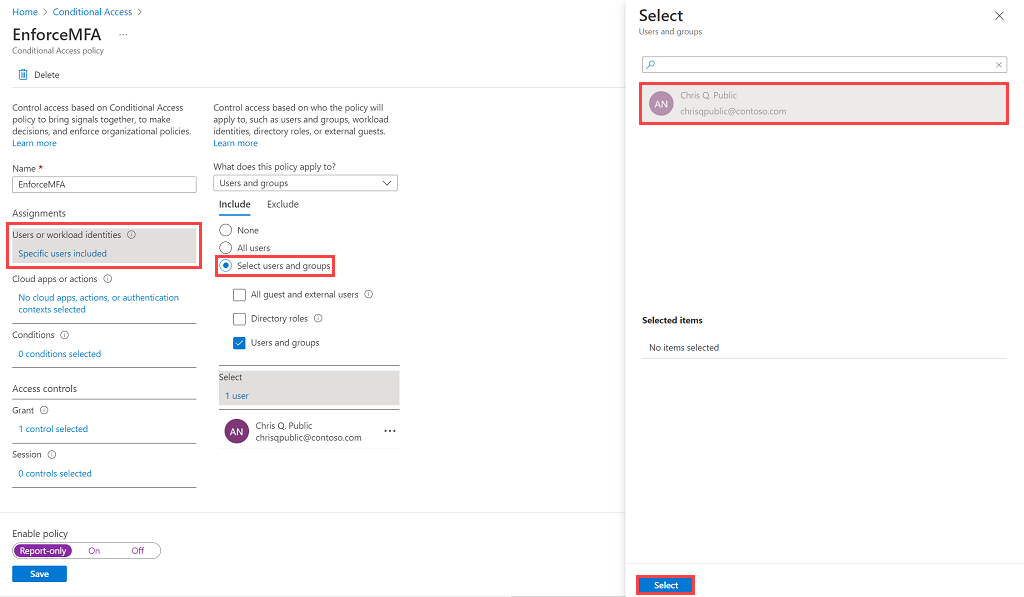Click the Save button

tap(39, 573)
